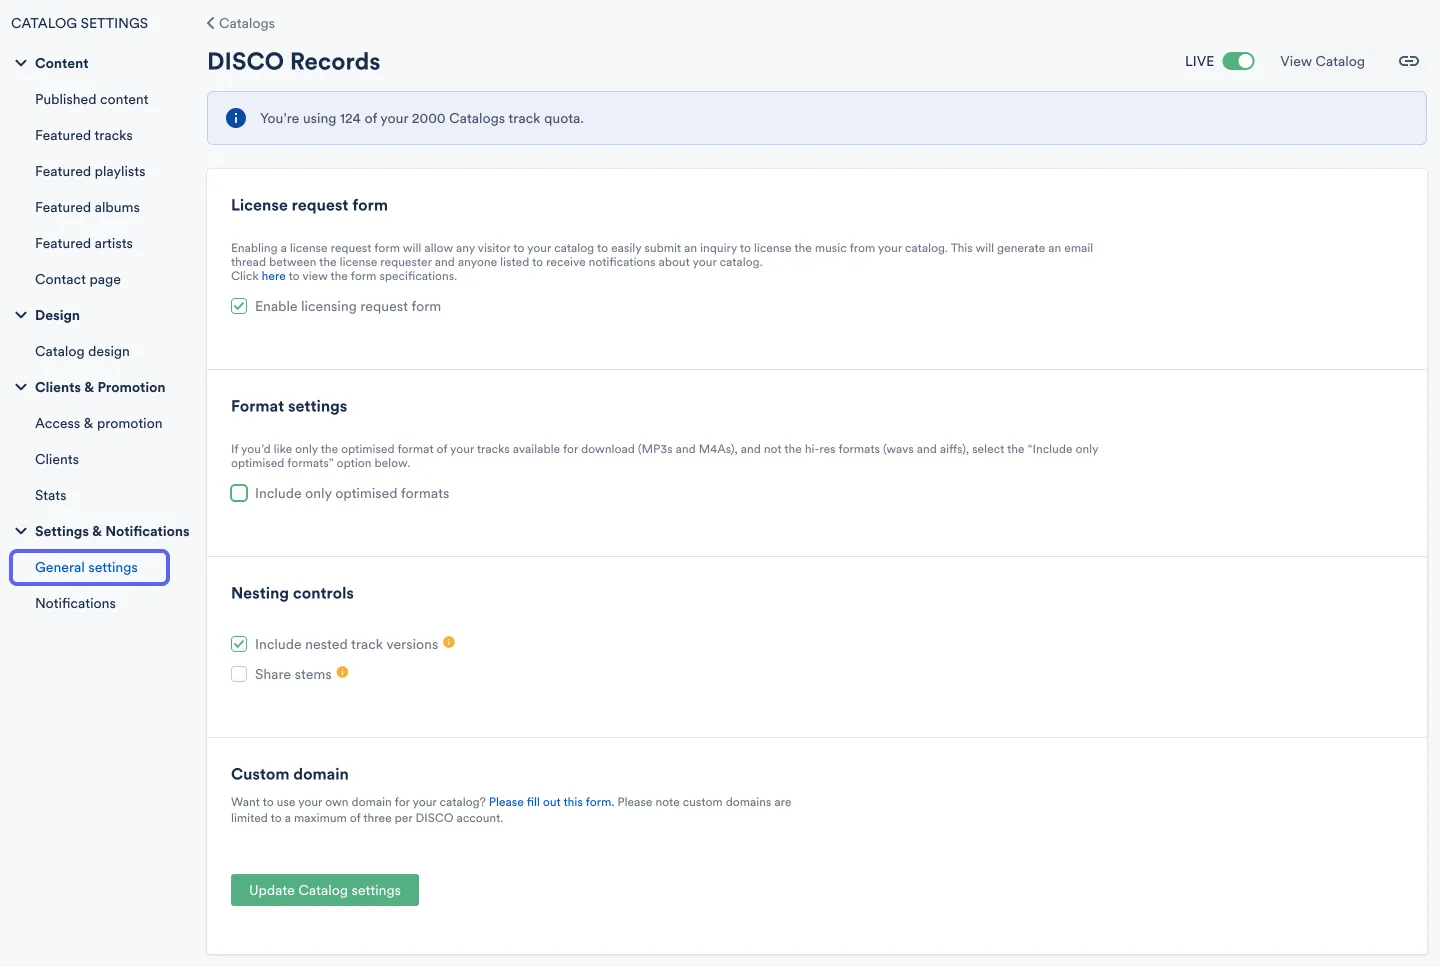Click View Catalog
The width and height of the screenshot is (1440, 967).
pyautogui.click(x=1322, y=61)
